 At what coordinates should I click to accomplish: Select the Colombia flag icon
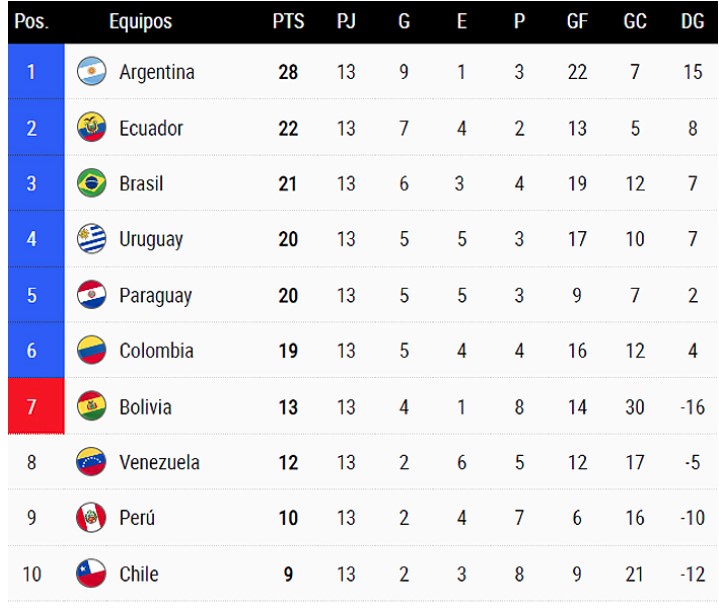pyautogui.click(x=91, y=351)
